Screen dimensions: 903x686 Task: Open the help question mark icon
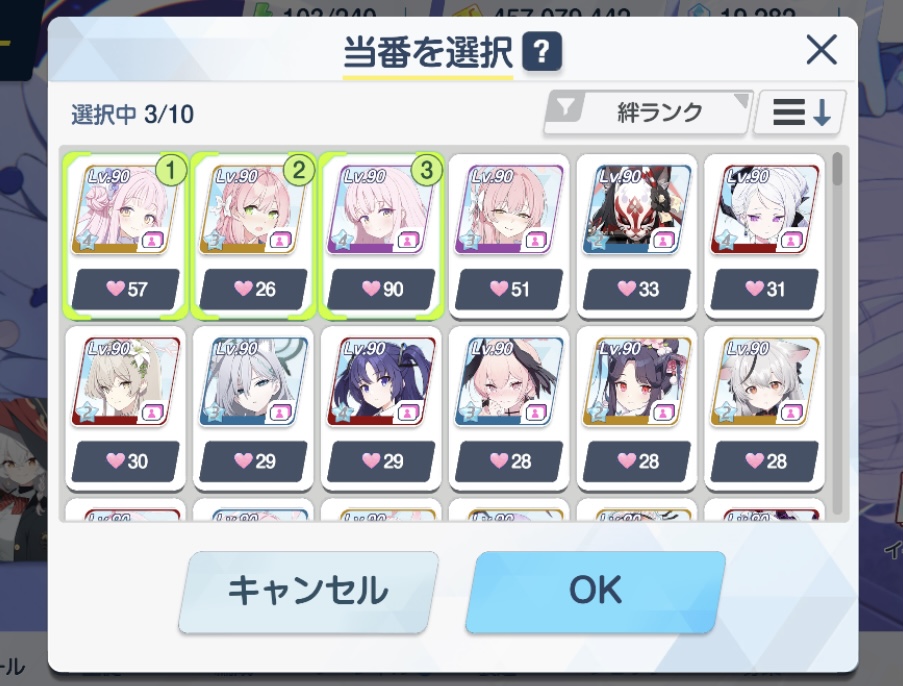click(541, 51)
